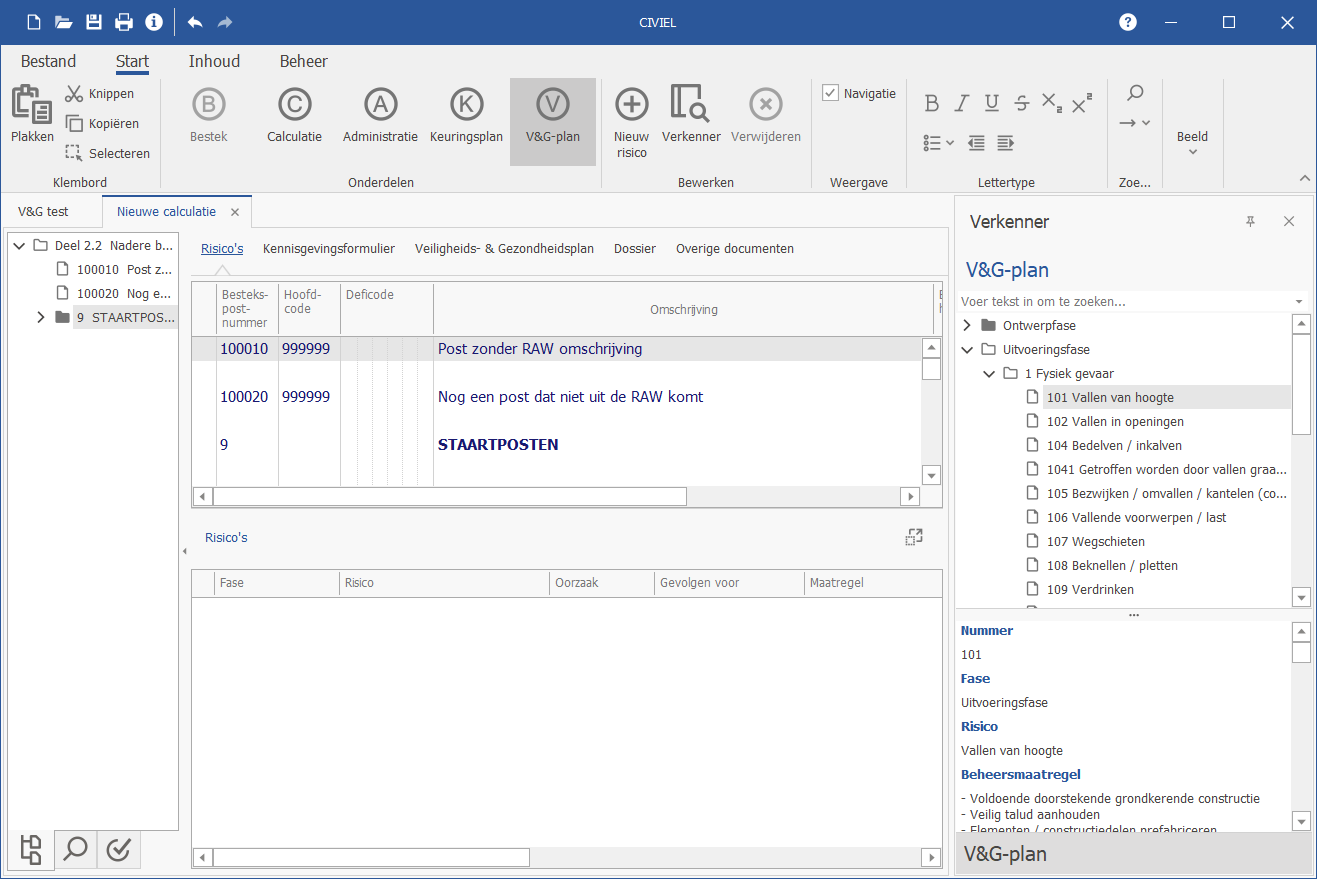Click Kopiëren in Klembord group
Screen dimensions: 1317x879
click(101, 124)
